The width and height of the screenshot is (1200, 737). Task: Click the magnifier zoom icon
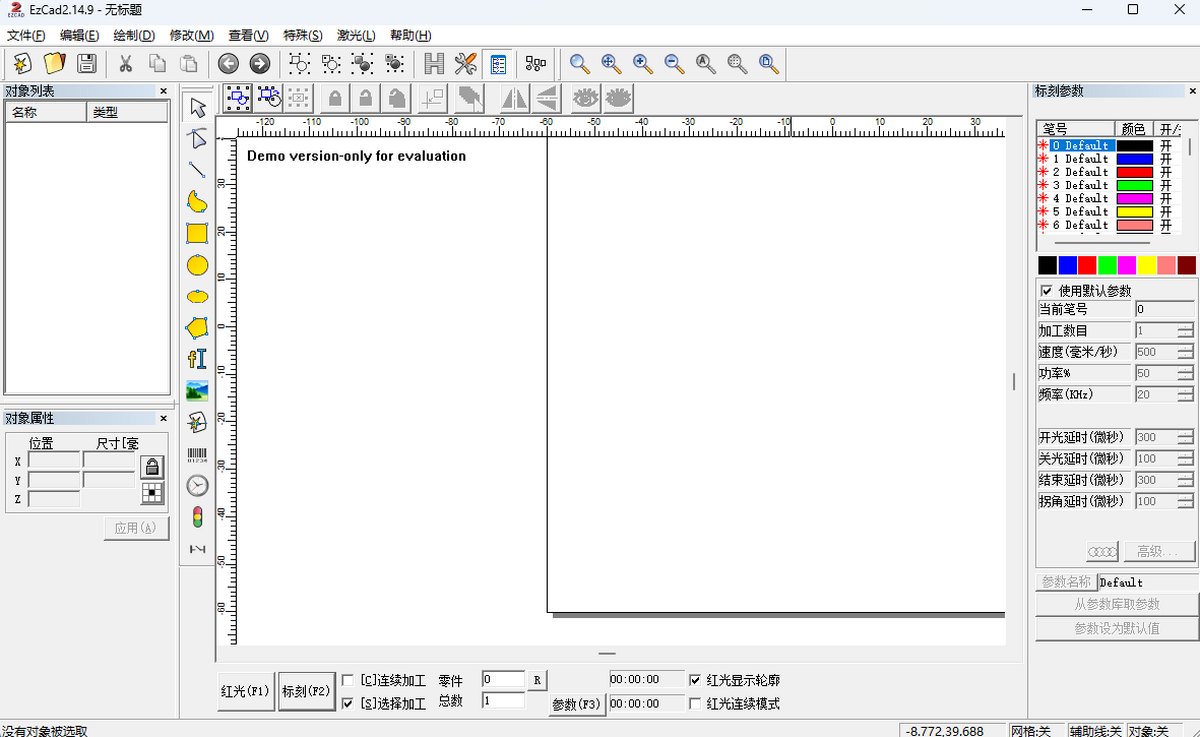pyautogui.click(x=579, y=64)
